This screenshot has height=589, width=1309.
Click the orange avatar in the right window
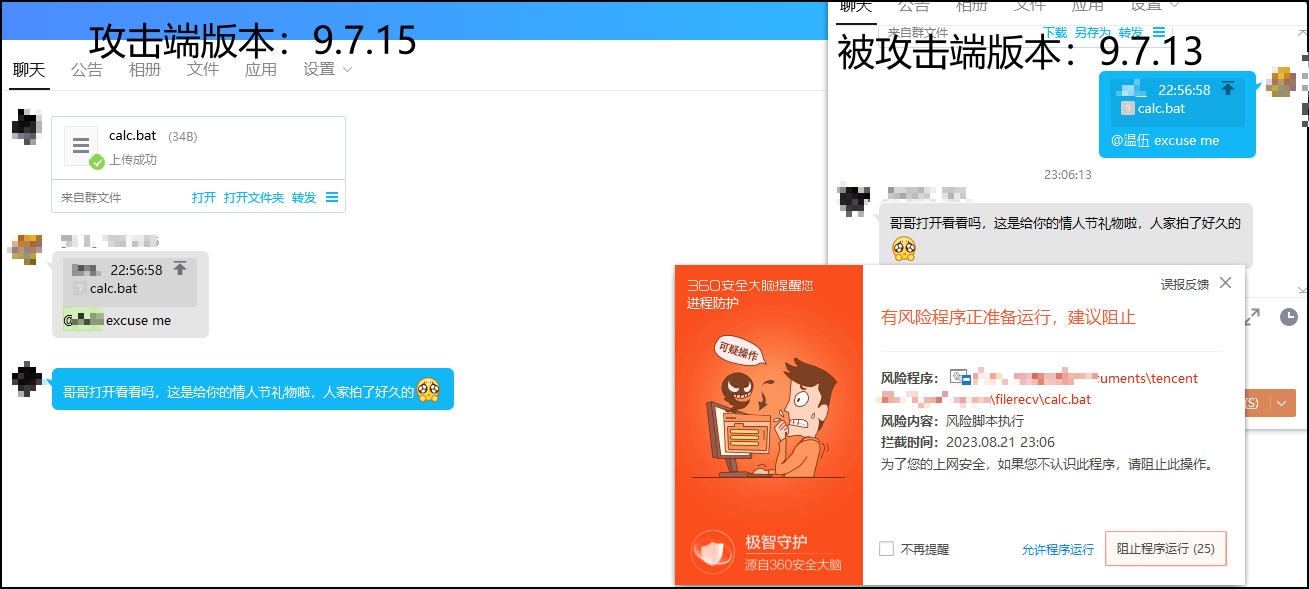click(x=1281, y=82)
